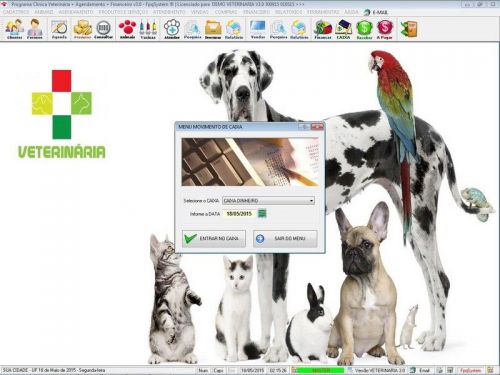The image size is (500, 375).
Task: Click the status bar date 18/05/2015
Action: [x=252, y=370]
